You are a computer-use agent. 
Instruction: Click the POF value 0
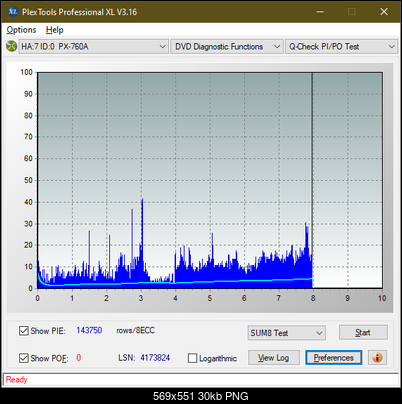click(79, 358)
